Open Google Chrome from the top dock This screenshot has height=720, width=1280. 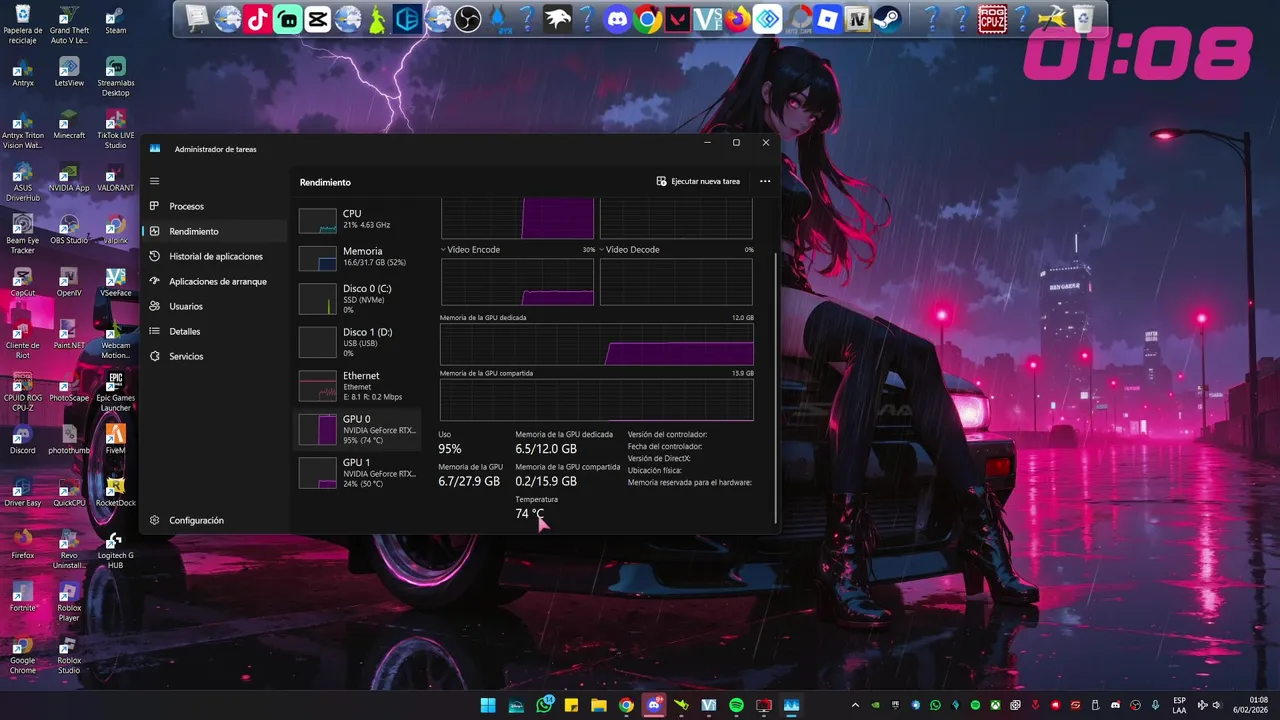[x=647, y=19]
